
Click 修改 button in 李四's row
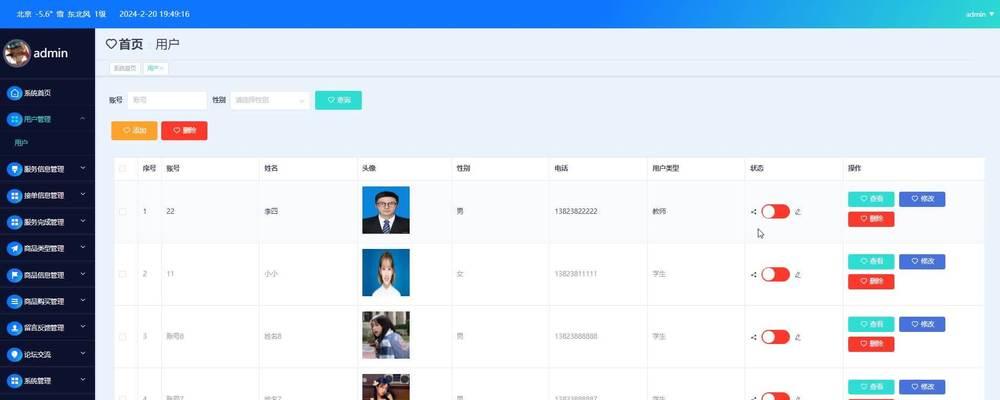[x=922, y=199]
